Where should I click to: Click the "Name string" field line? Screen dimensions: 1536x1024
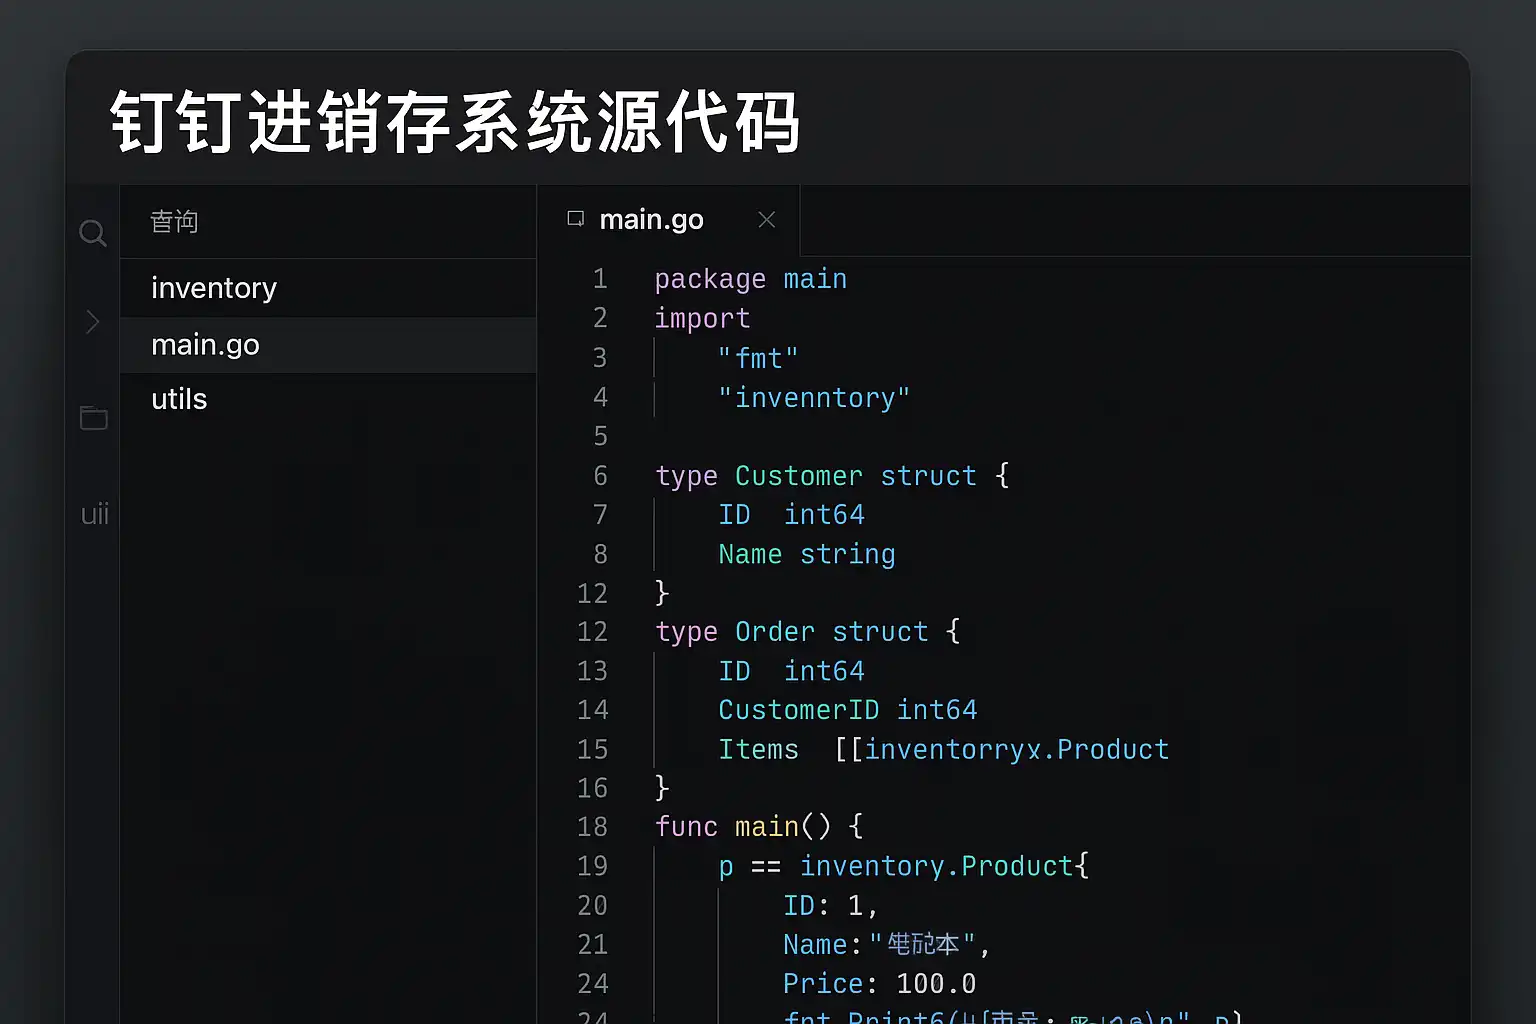[x=807, y=554]
